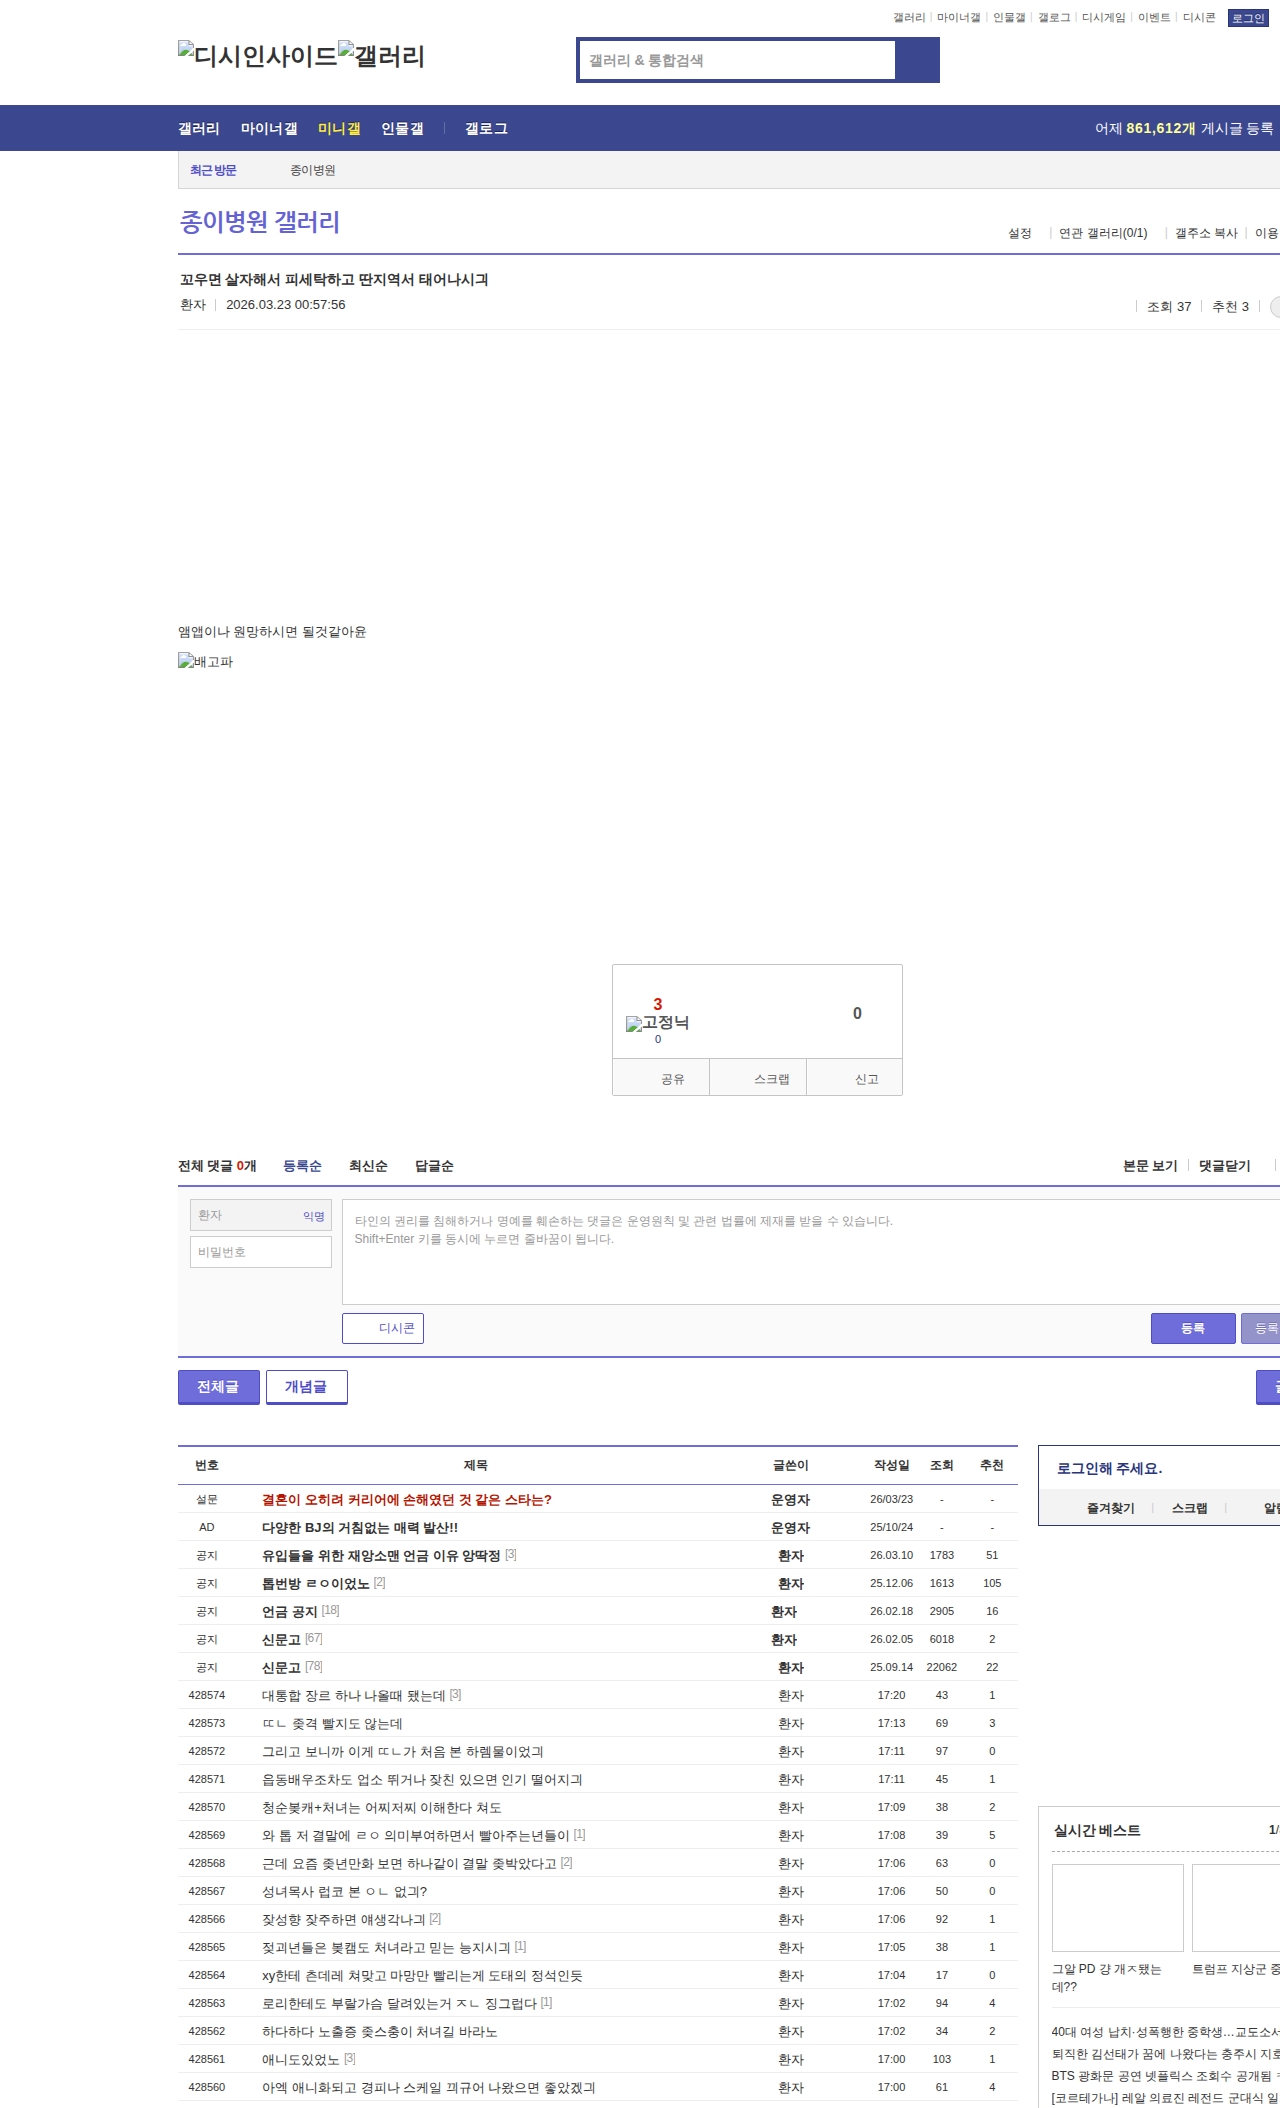Open post titled 언급 공지
1280x2108 pixels.
pyautogui.click(x=289, y=1611)
